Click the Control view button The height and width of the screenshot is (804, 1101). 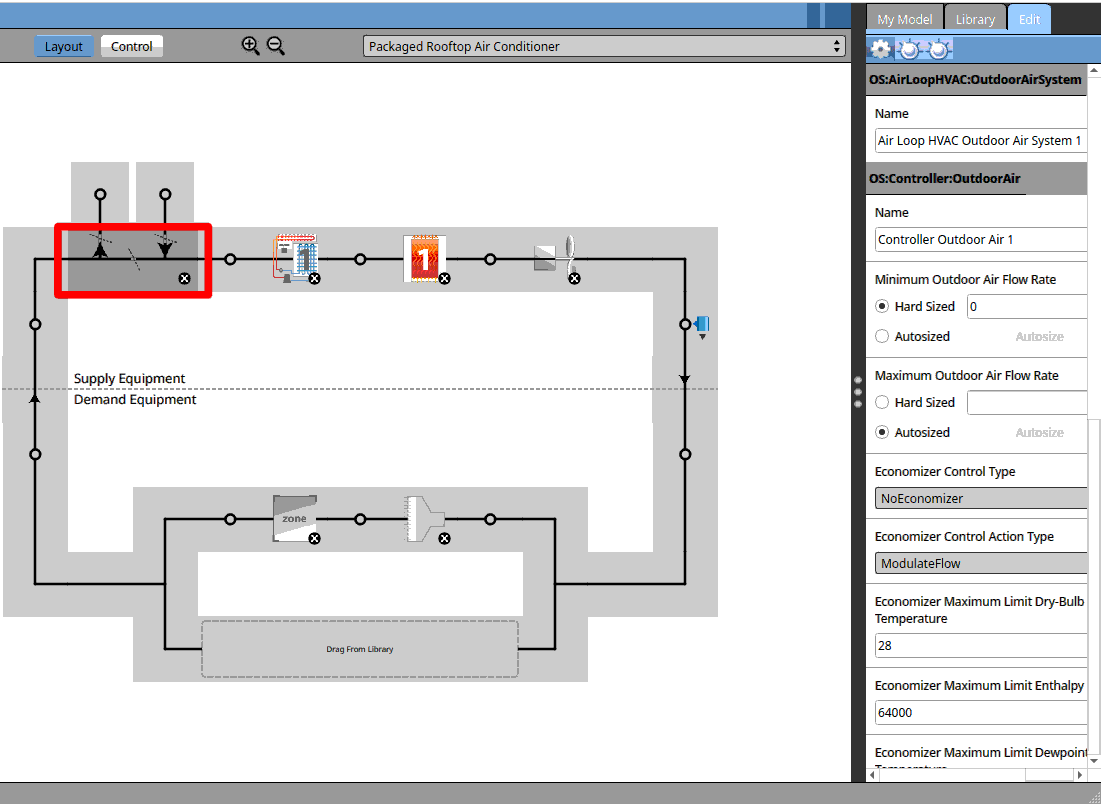pyautogui.click(x=132, y=46)
